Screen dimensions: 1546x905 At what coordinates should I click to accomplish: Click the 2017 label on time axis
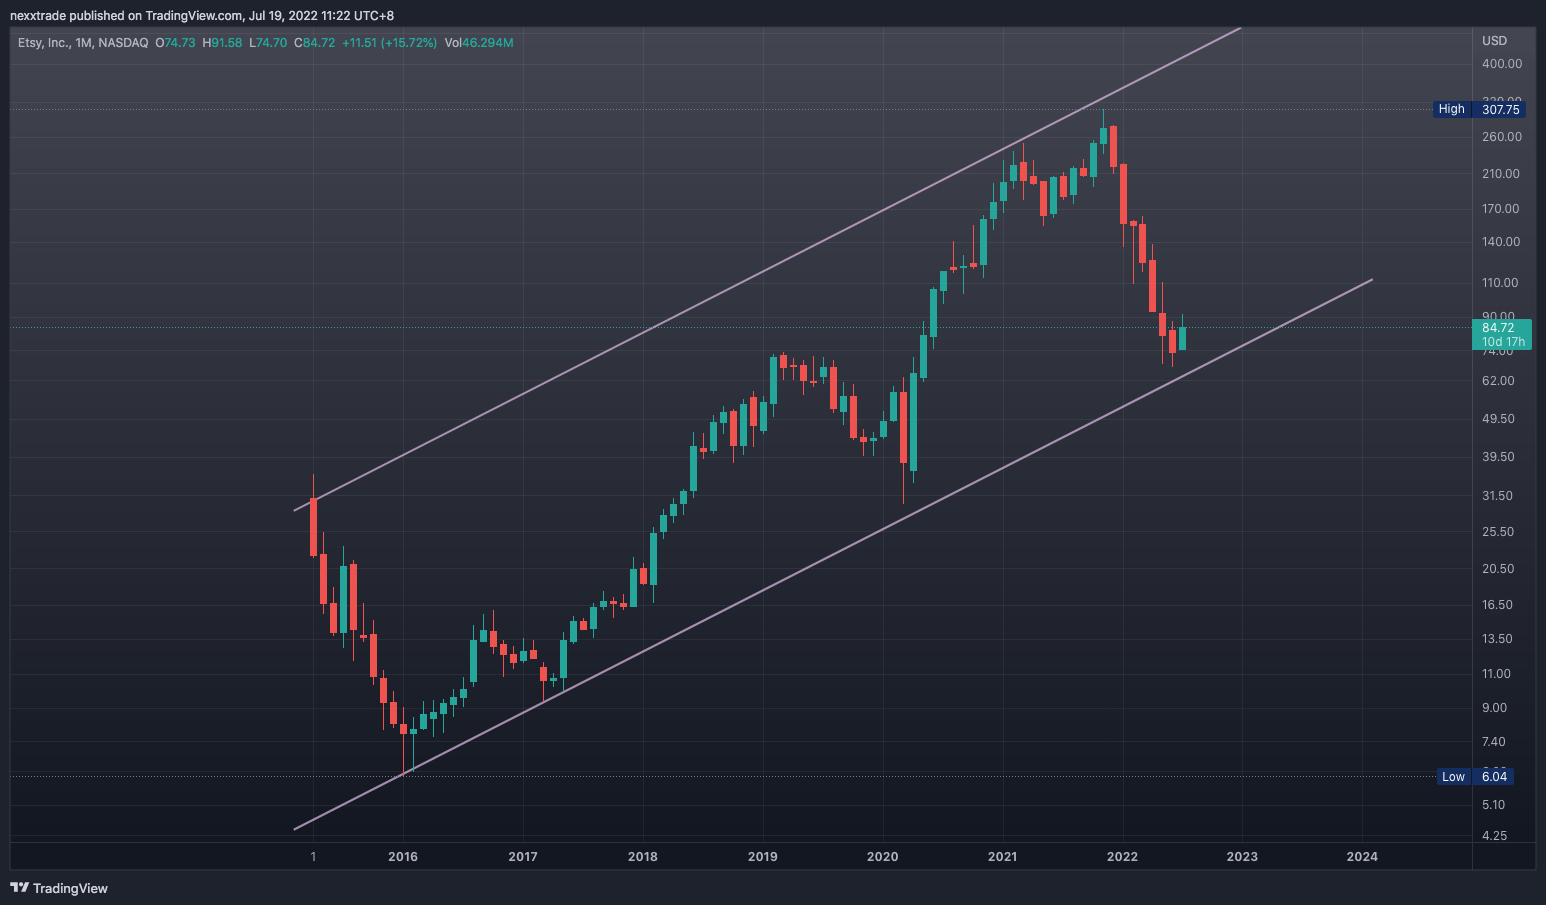523,856
